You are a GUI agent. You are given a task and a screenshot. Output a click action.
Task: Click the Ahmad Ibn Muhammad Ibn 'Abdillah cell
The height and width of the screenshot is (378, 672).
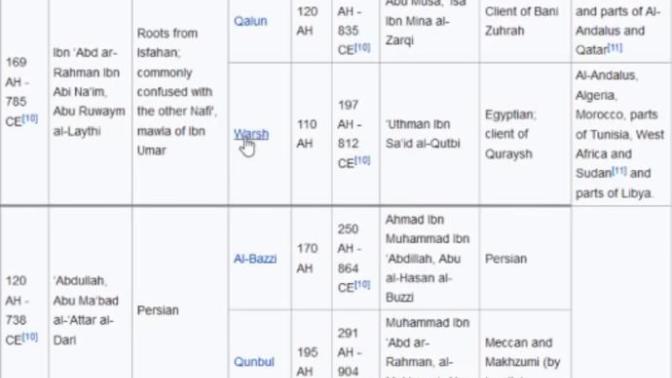point(429,258)
